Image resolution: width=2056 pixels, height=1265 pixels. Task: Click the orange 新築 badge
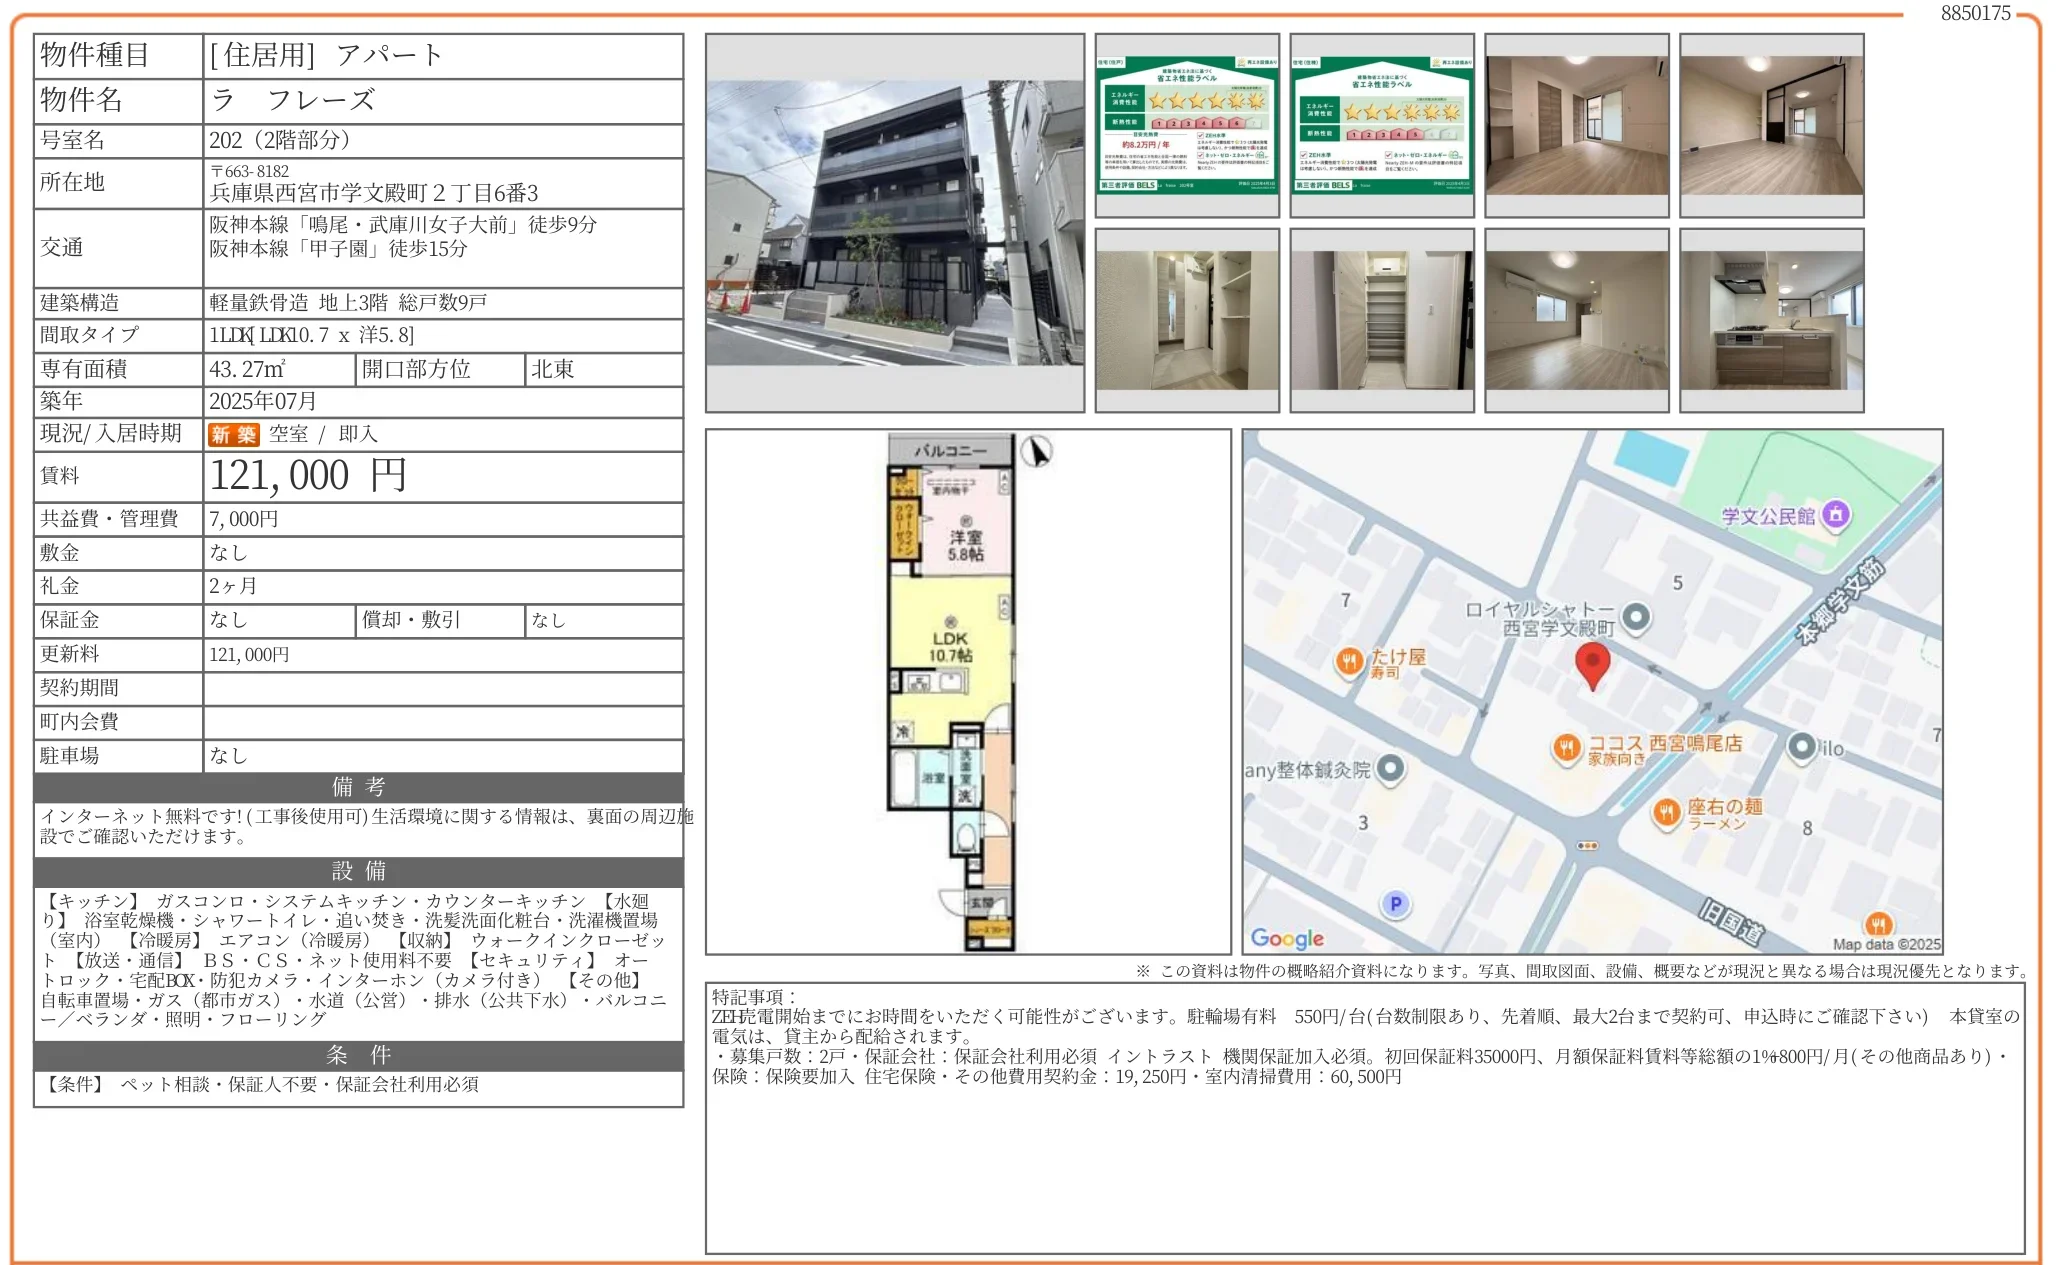click(233, 434)
